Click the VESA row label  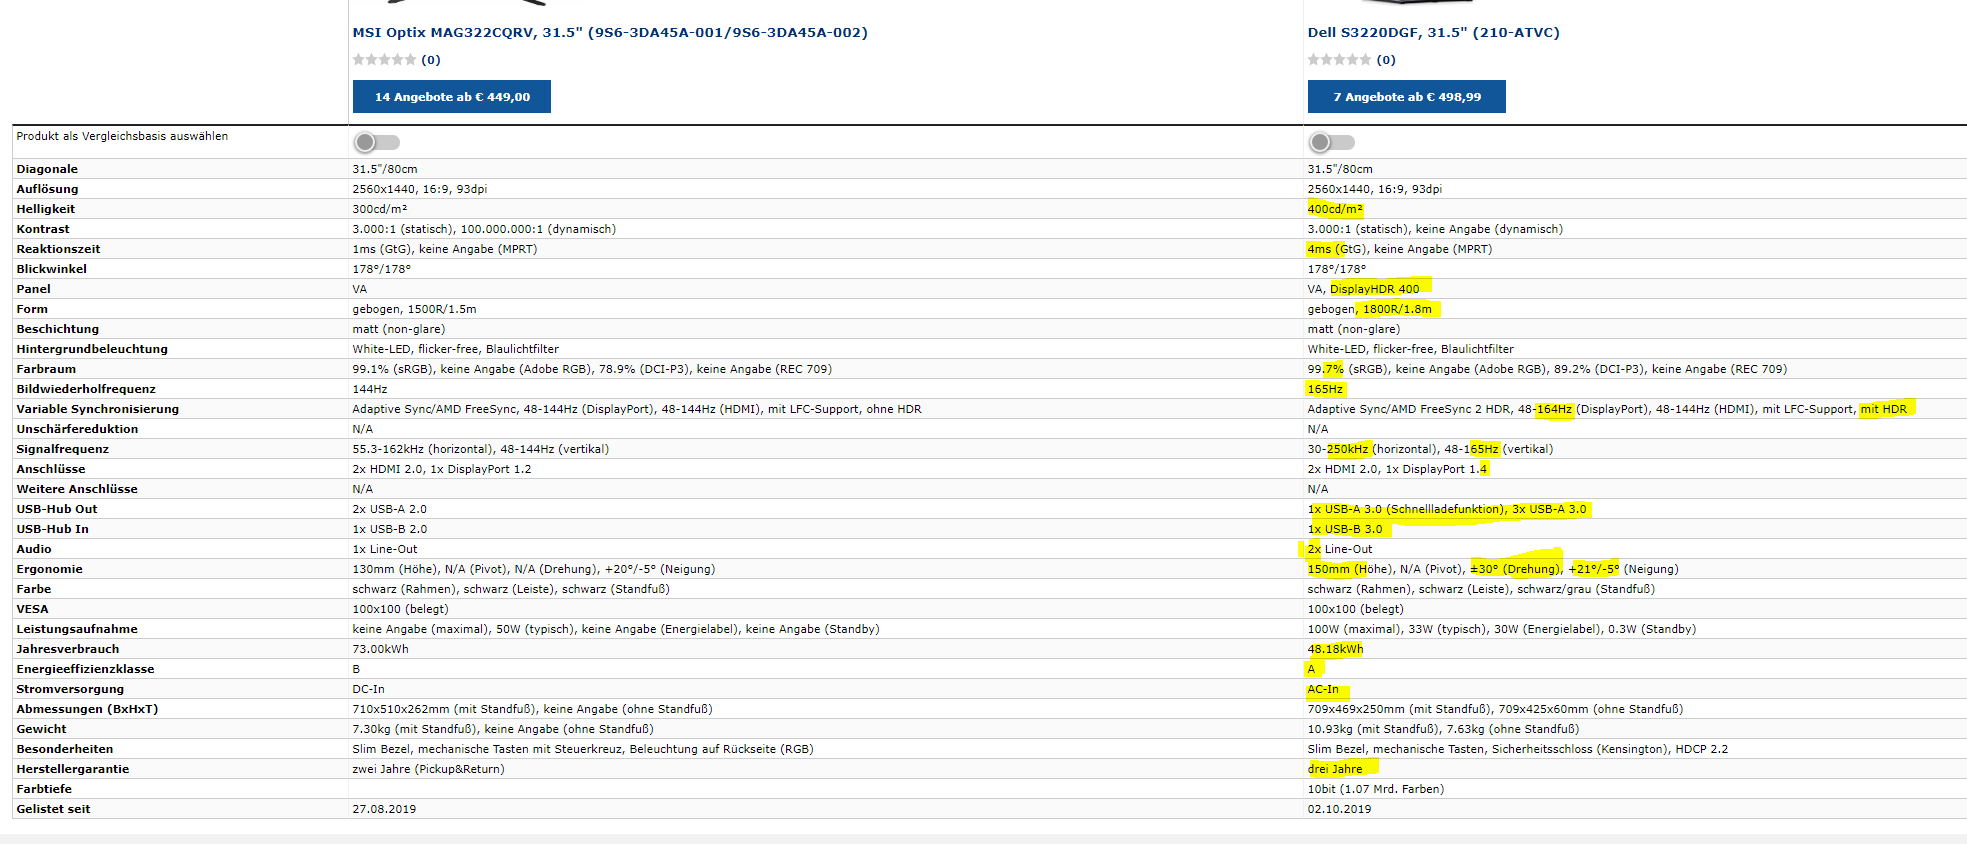point(32,609)
